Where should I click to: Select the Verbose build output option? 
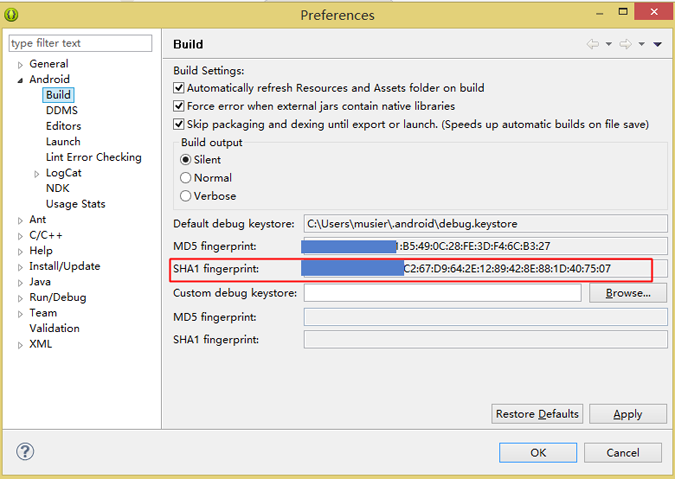185,196
